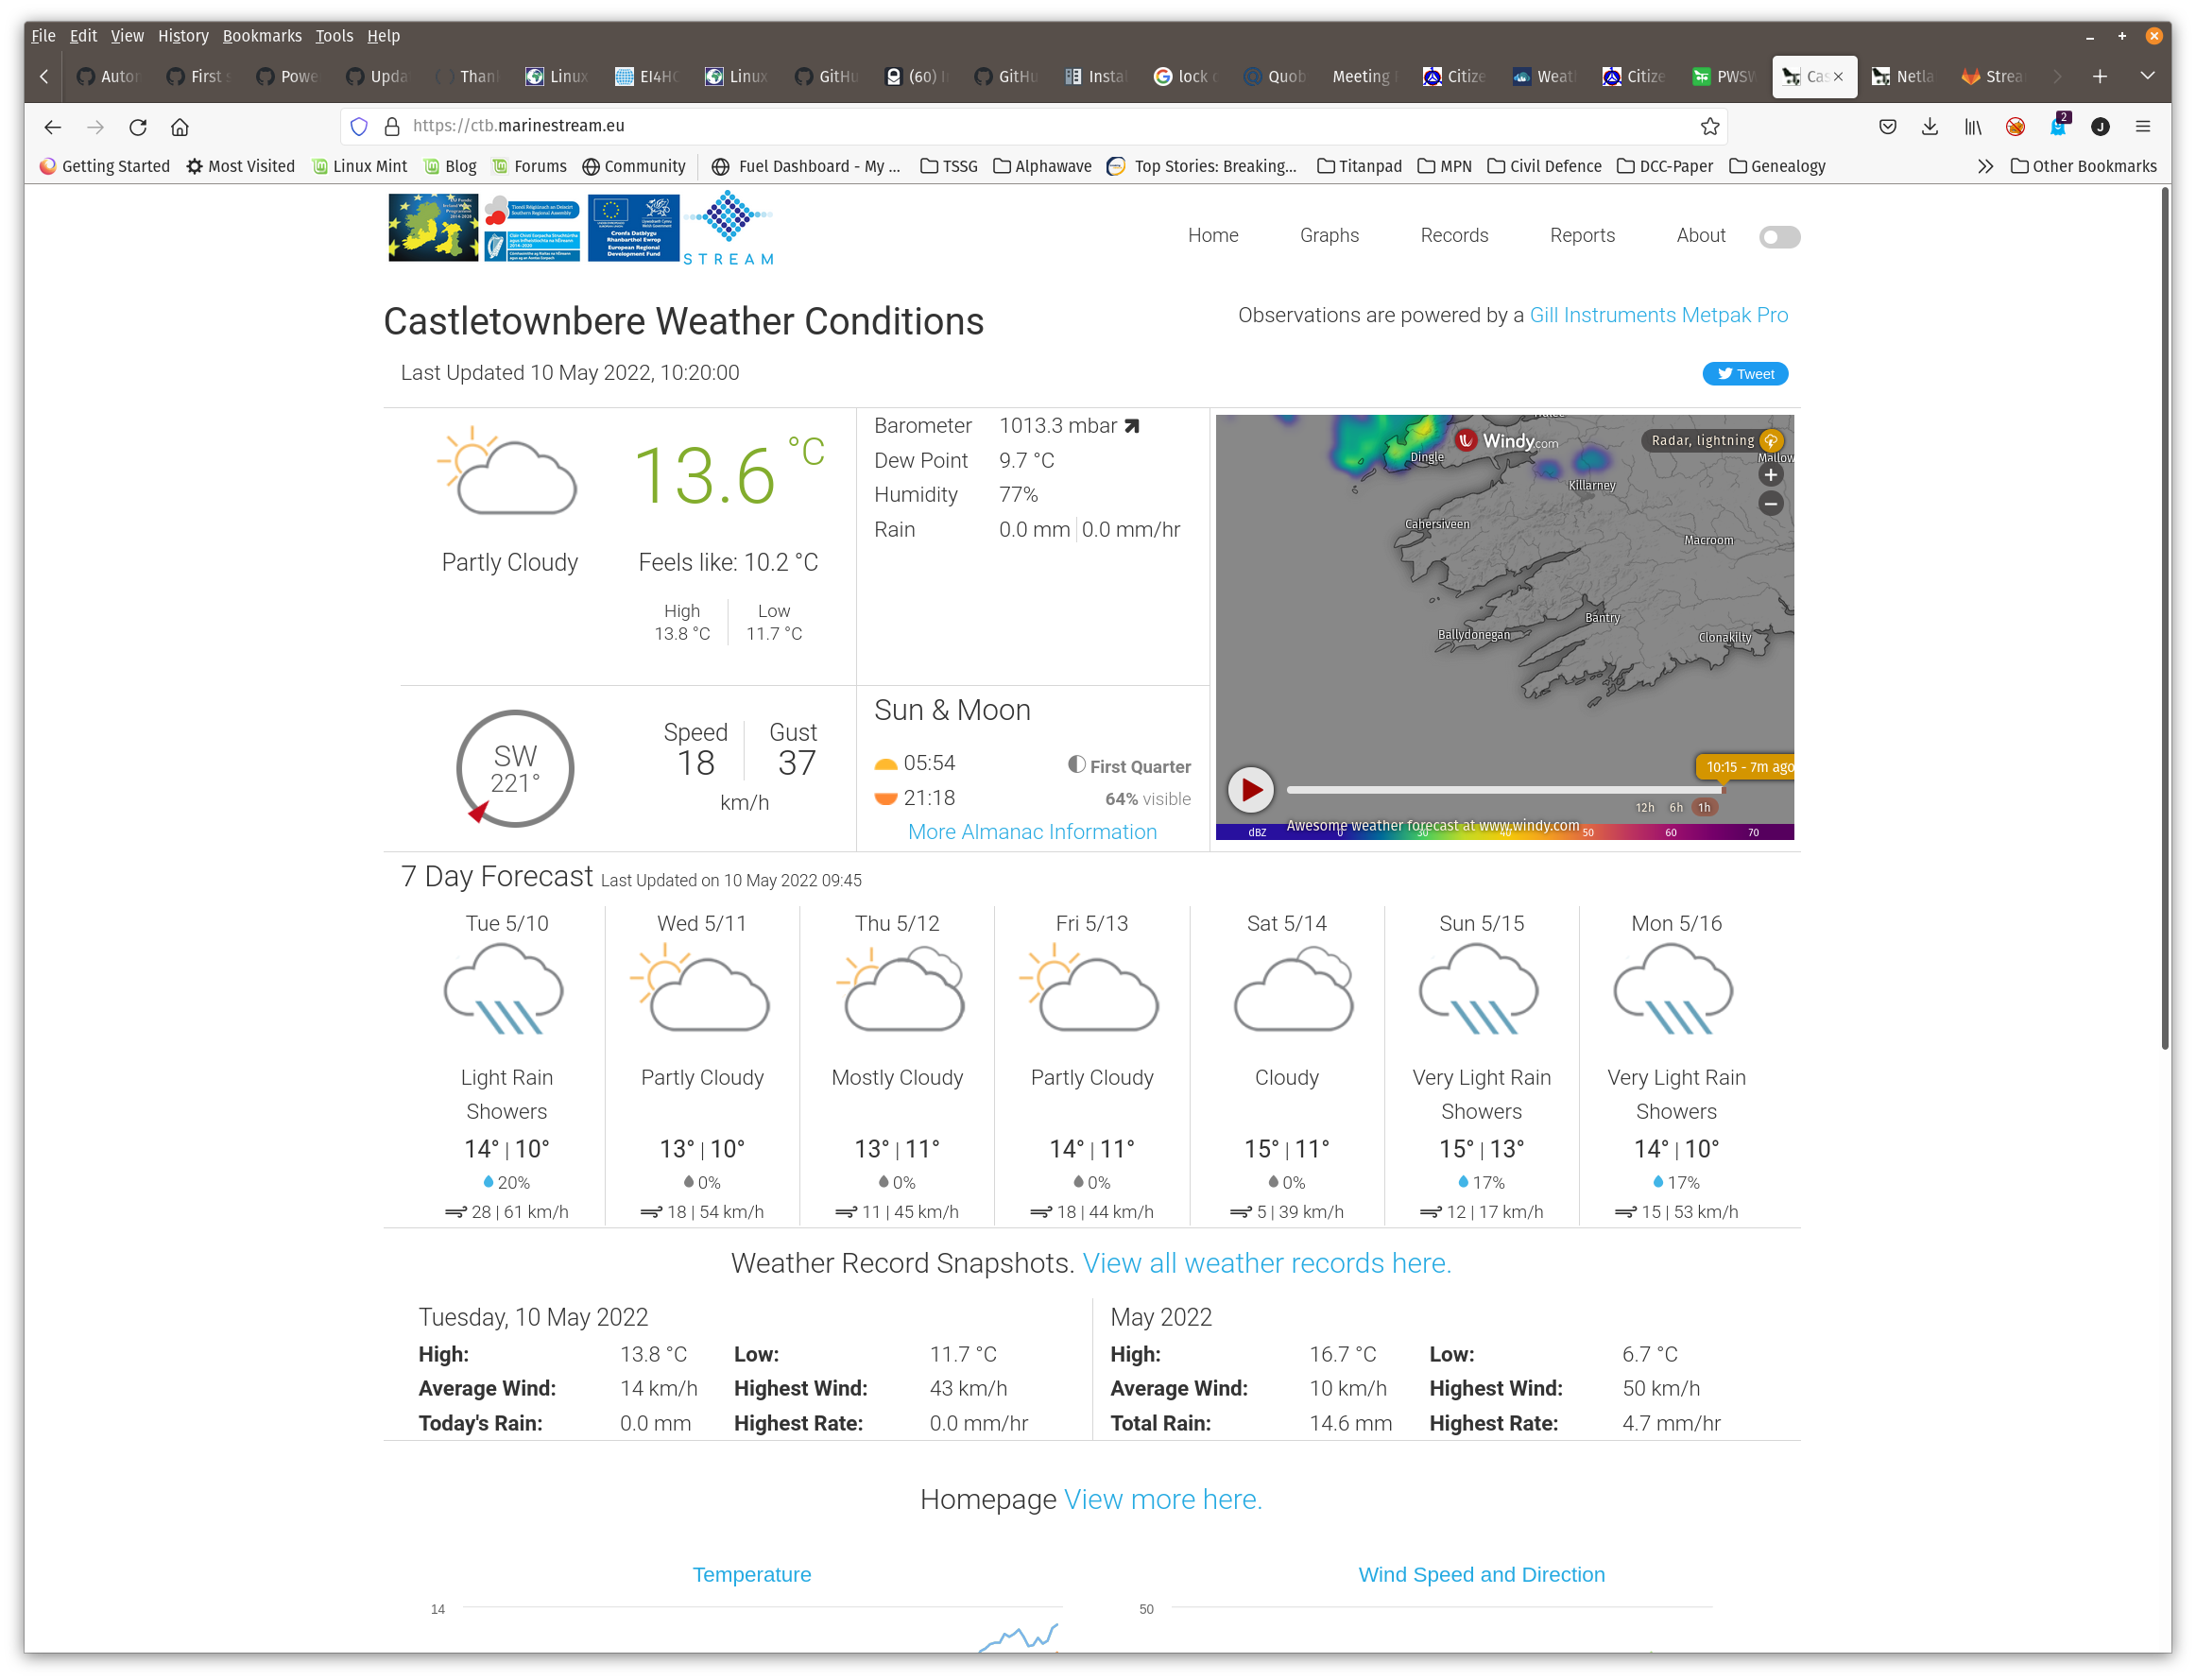Screen dimensions: 2196x1680
Task: Open the Firefox application menu
Action: tap(2143, 127)
